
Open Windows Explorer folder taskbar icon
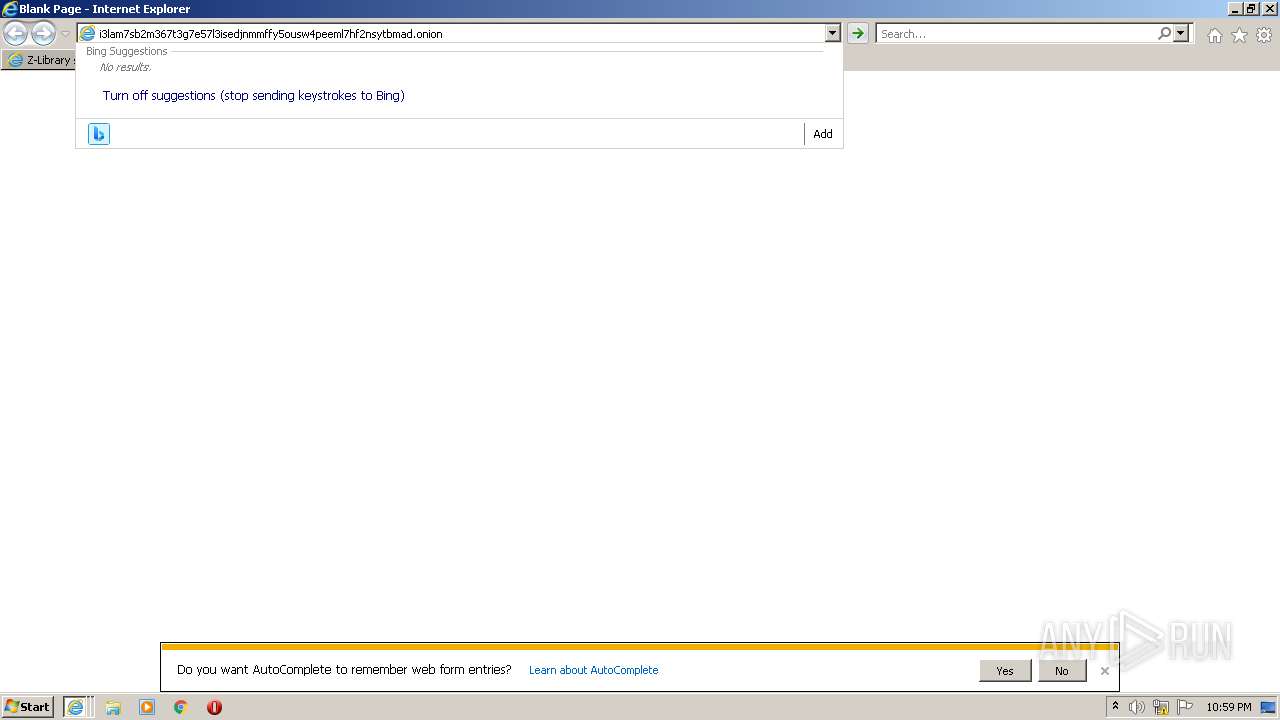click(x=113, y=707)
